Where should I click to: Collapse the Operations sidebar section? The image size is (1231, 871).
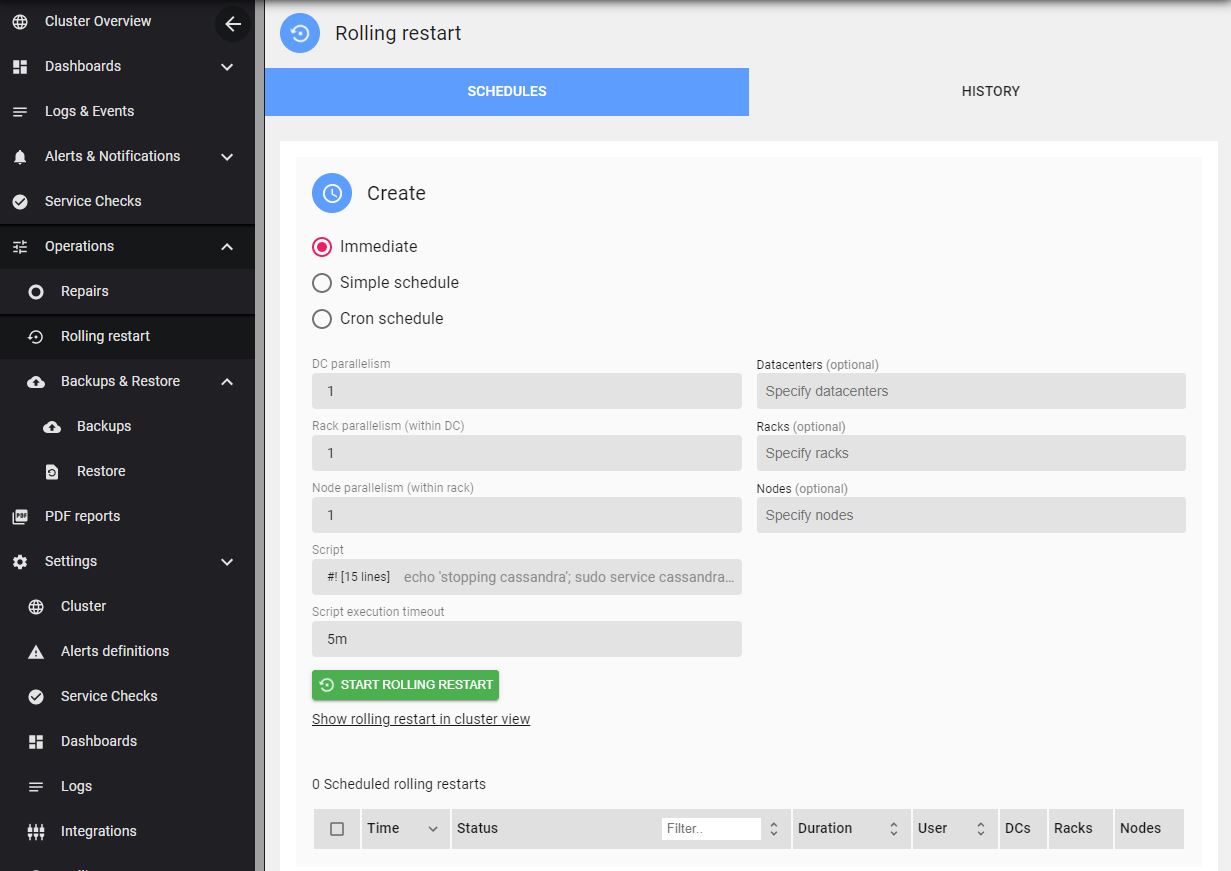coord(227,246)
